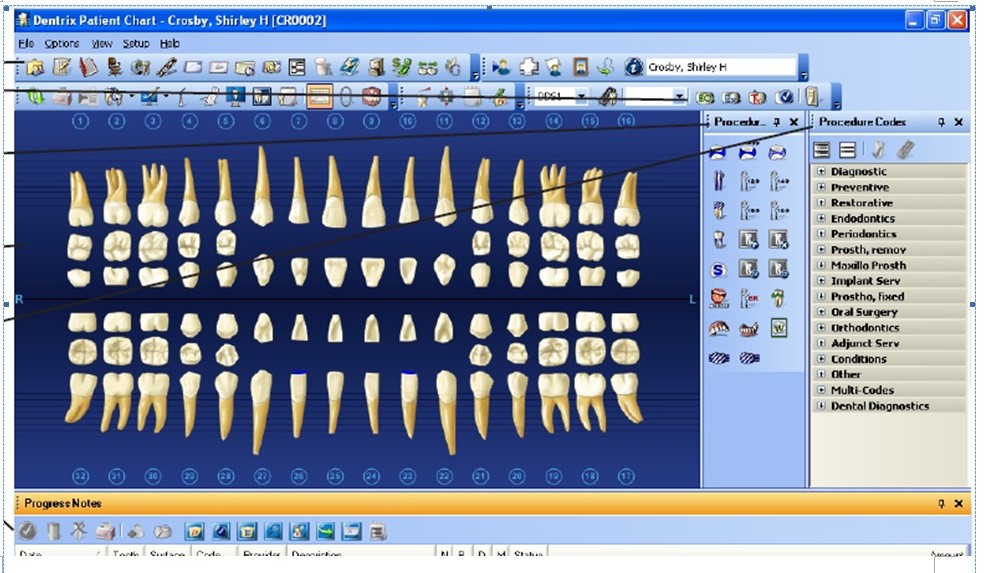Click the printer icon in Progress Notes toolbar
The height and width of the screenshot is (573, 989).
tap(106, 531)
